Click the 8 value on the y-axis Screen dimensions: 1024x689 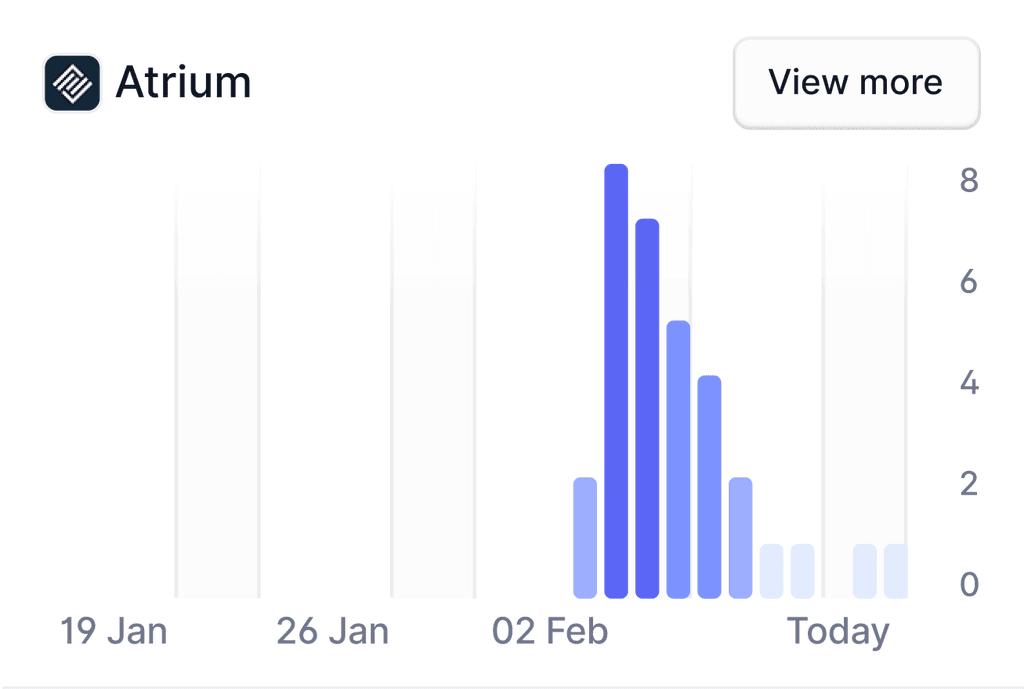coord(968,181)
